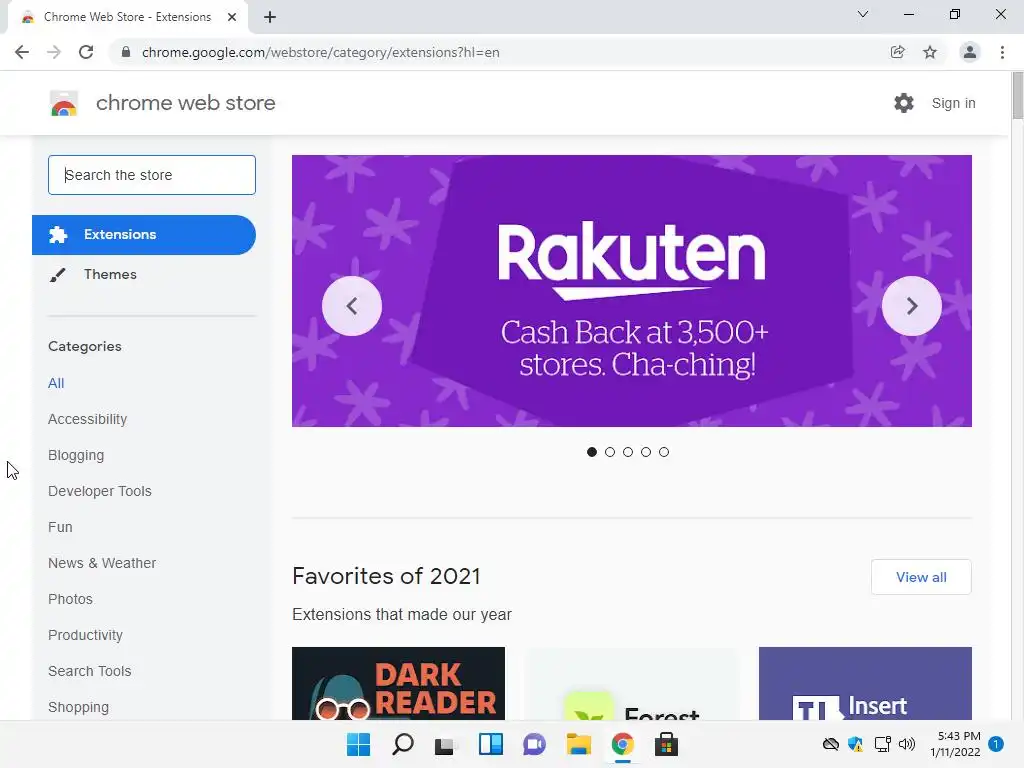Open the Widgets panel from taskbar
This screenshot has height=768, width=1024.
point(491,744)
